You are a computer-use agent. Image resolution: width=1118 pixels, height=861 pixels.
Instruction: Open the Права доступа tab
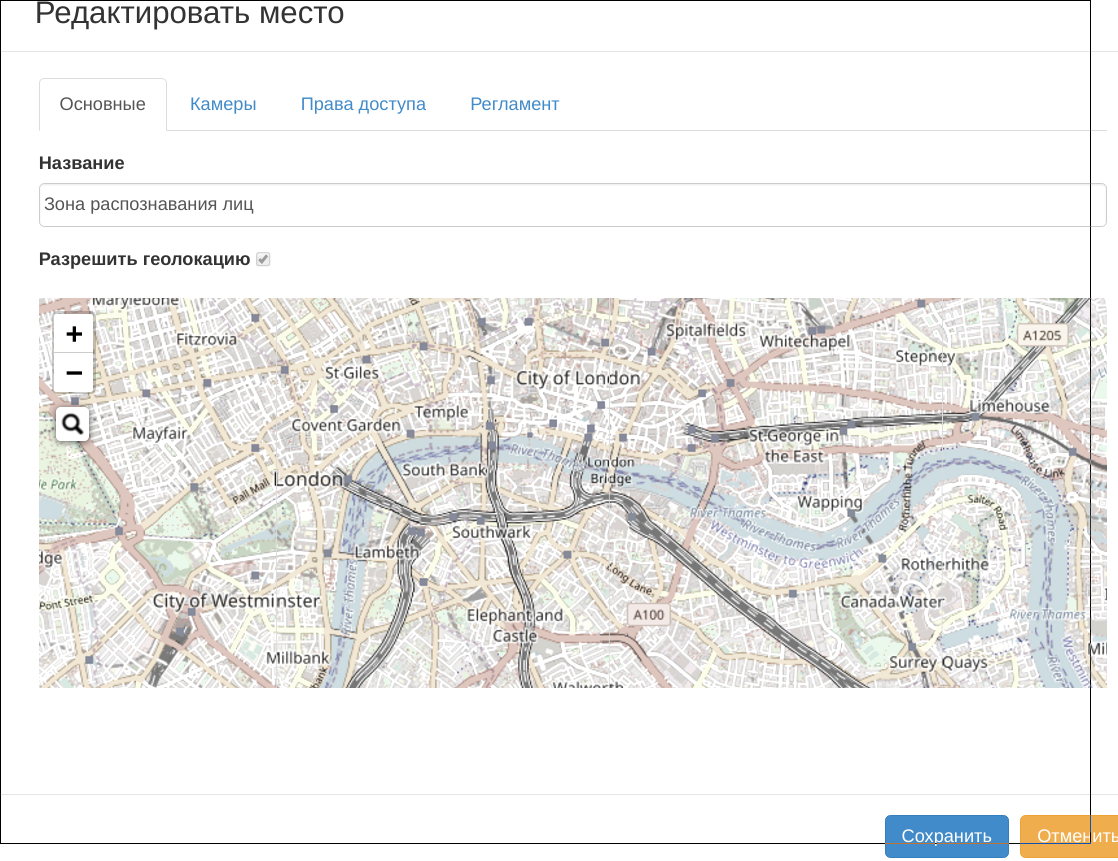point(363,104)
